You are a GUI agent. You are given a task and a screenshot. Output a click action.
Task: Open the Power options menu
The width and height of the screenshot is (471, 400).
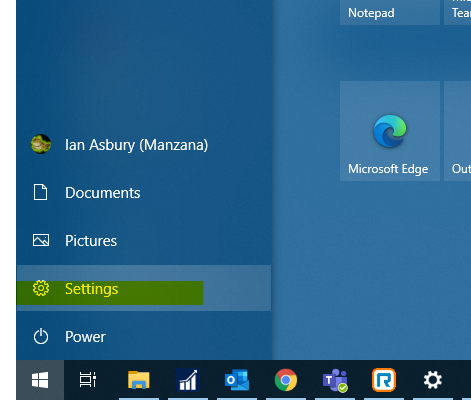click(x=144, y=336)
